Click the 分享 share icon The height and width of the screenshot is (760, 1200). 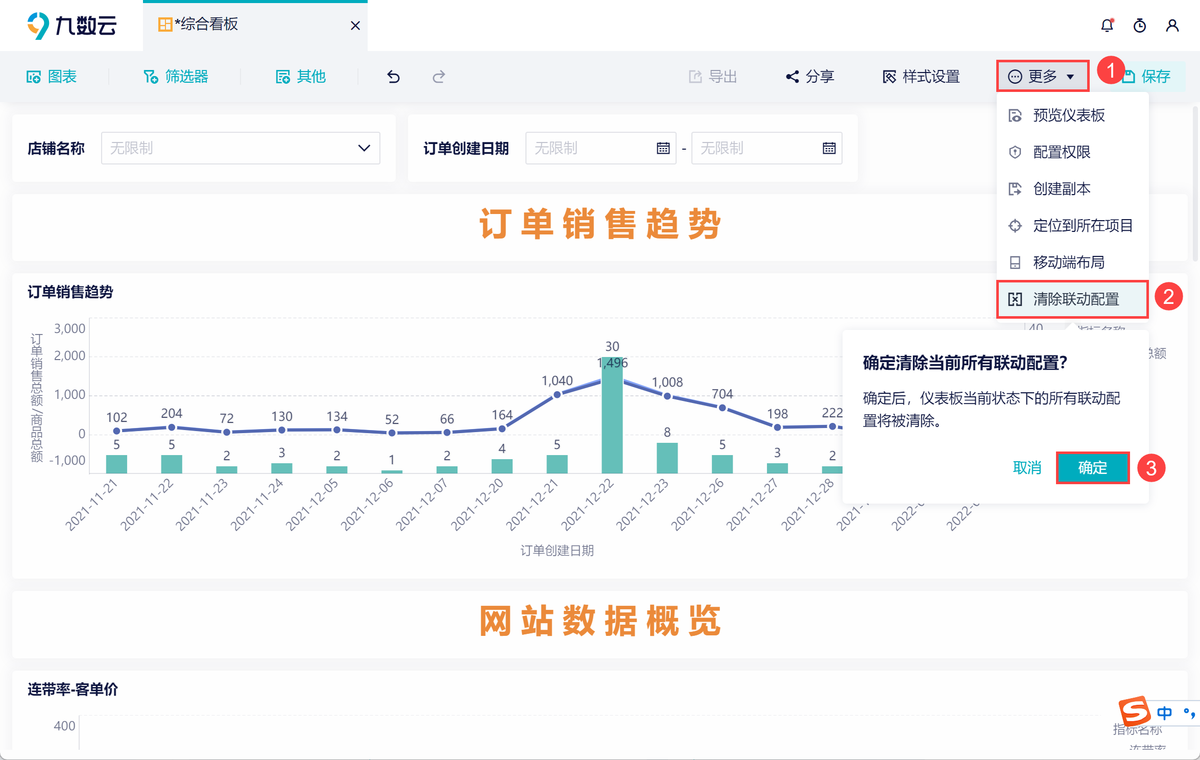pyautogui.click(x=808, y=75)
